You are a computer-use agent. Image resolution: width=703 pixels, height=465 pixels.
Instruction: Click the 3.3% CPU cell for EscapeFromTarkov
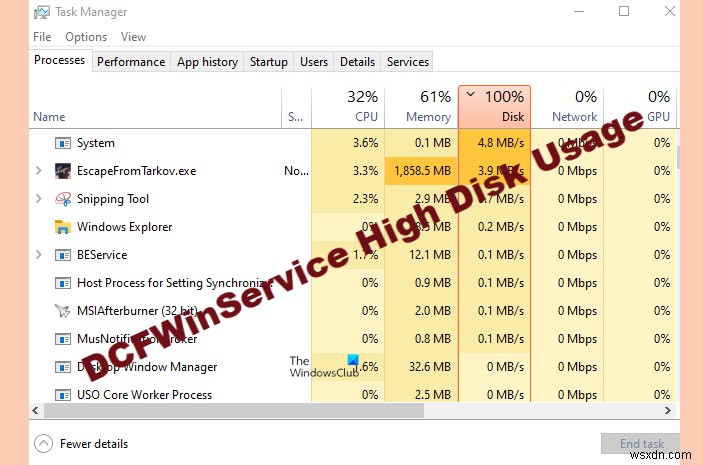pos(348,171)
